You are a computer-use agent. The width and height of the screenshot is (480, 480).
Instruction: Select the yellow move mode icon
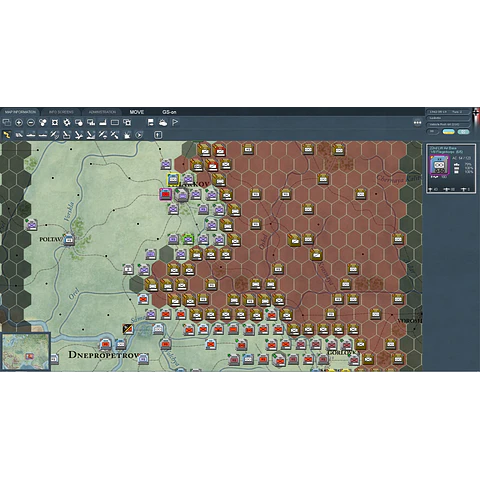point(7,135)
